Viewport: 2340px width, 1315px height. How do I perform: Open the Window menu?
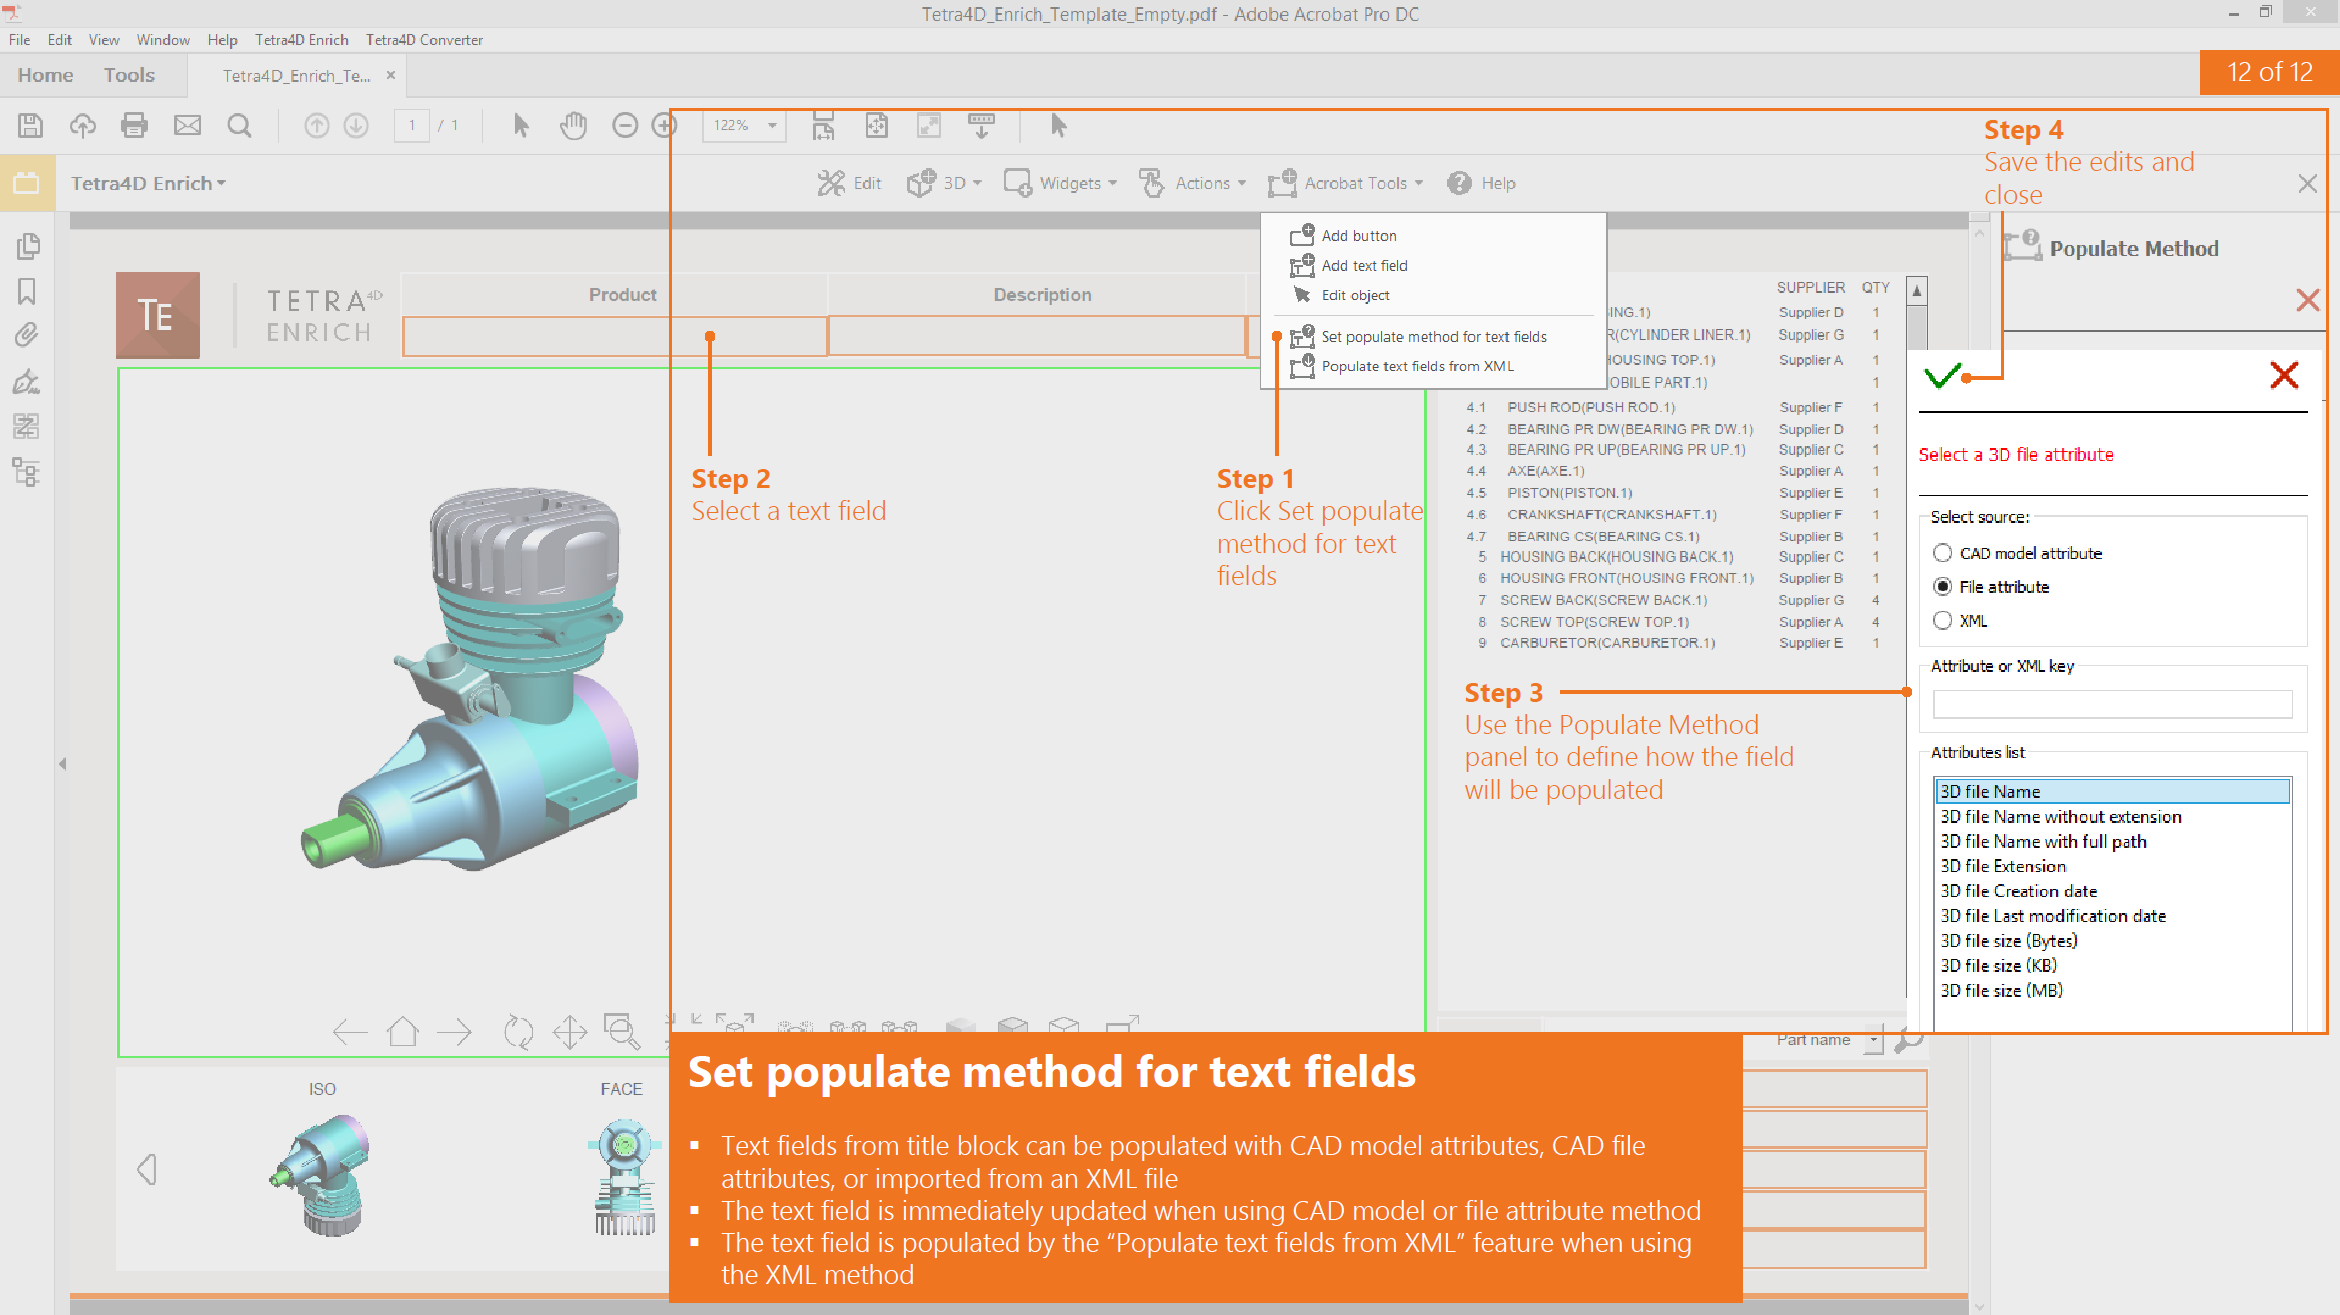point(163,40)
